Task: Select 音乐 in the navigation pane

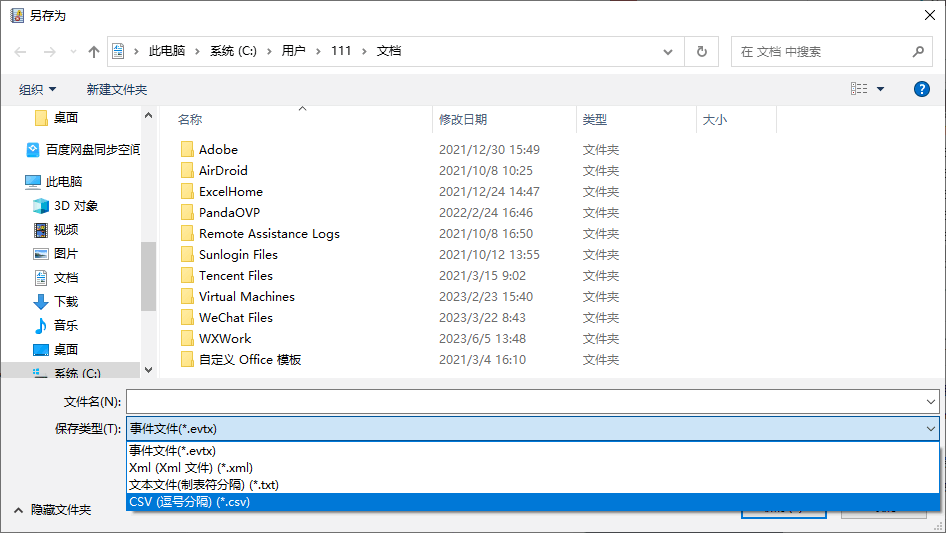Action: pos(65,325)
